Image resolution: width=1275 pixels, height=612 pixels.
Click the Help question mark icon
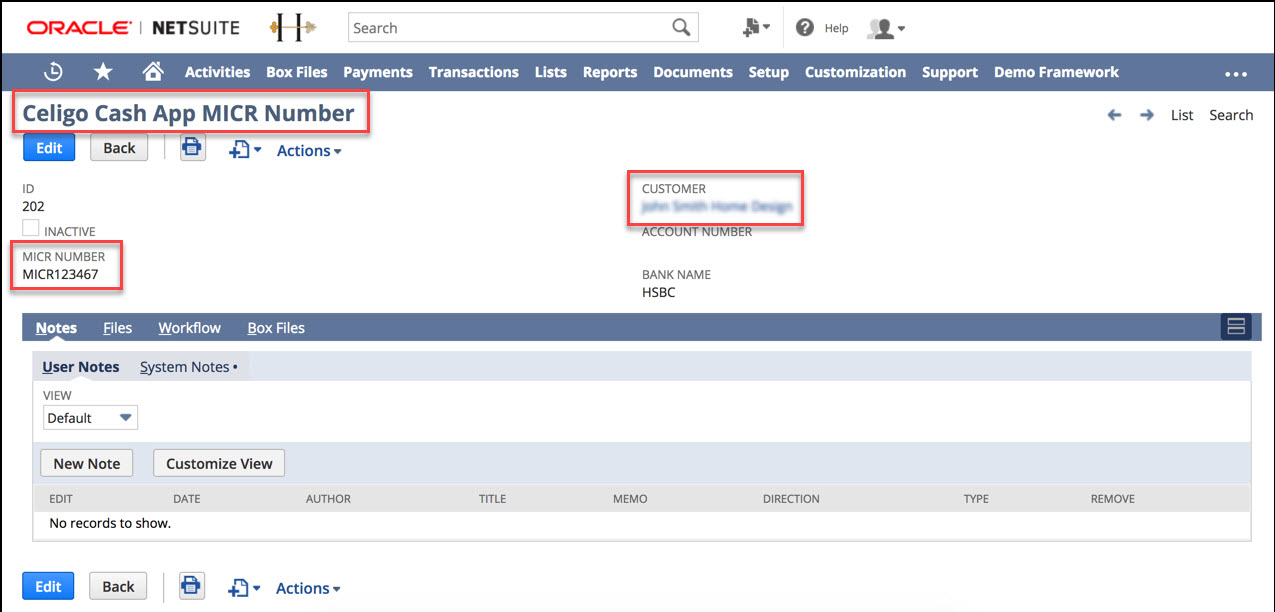coord(805,28)
